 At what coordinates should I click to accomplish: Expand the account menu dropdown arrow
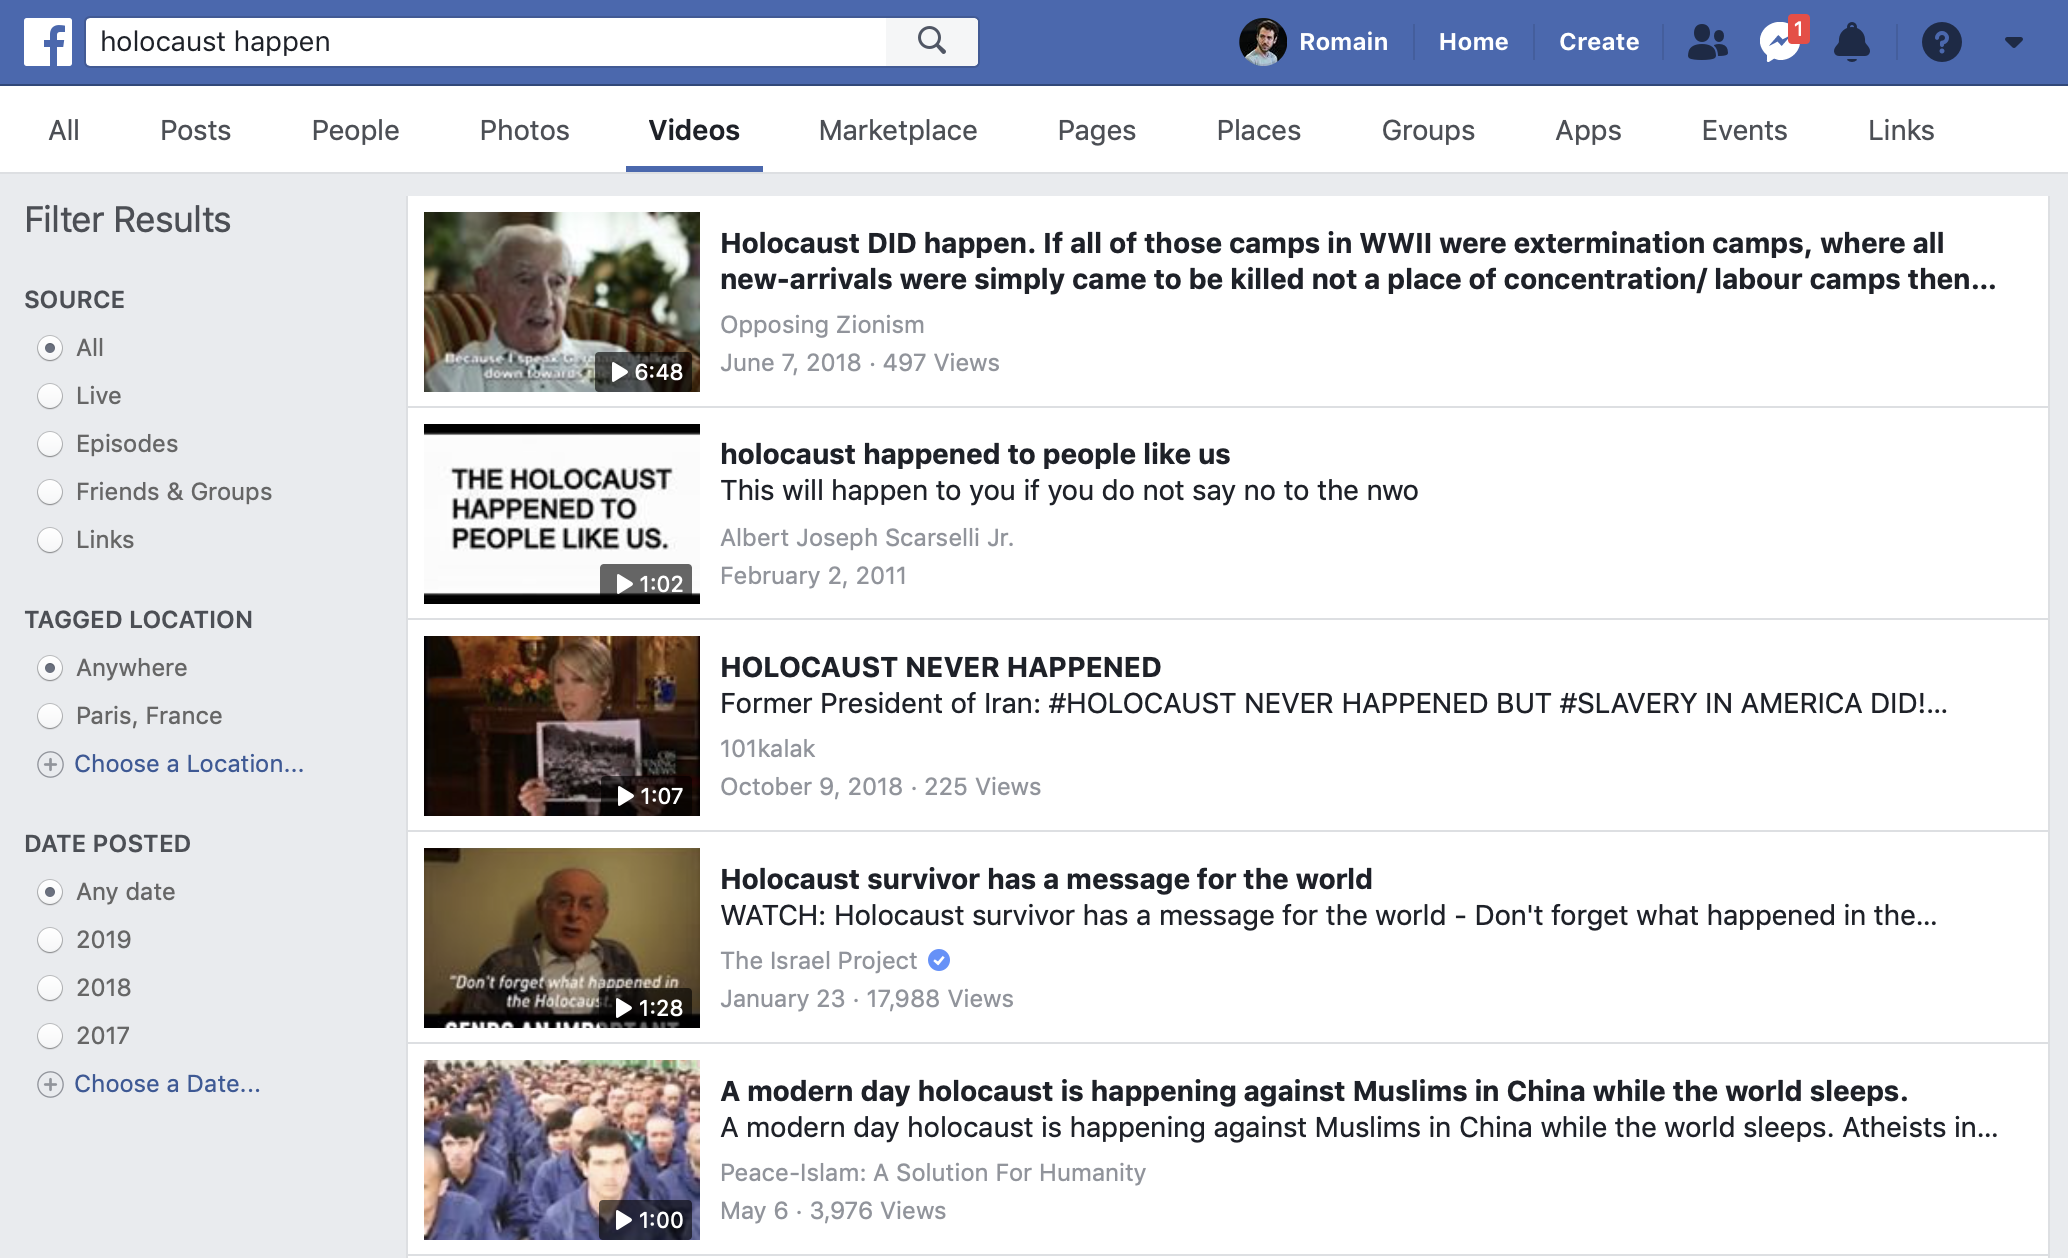pyautogui.click(x=2014, y=42)
